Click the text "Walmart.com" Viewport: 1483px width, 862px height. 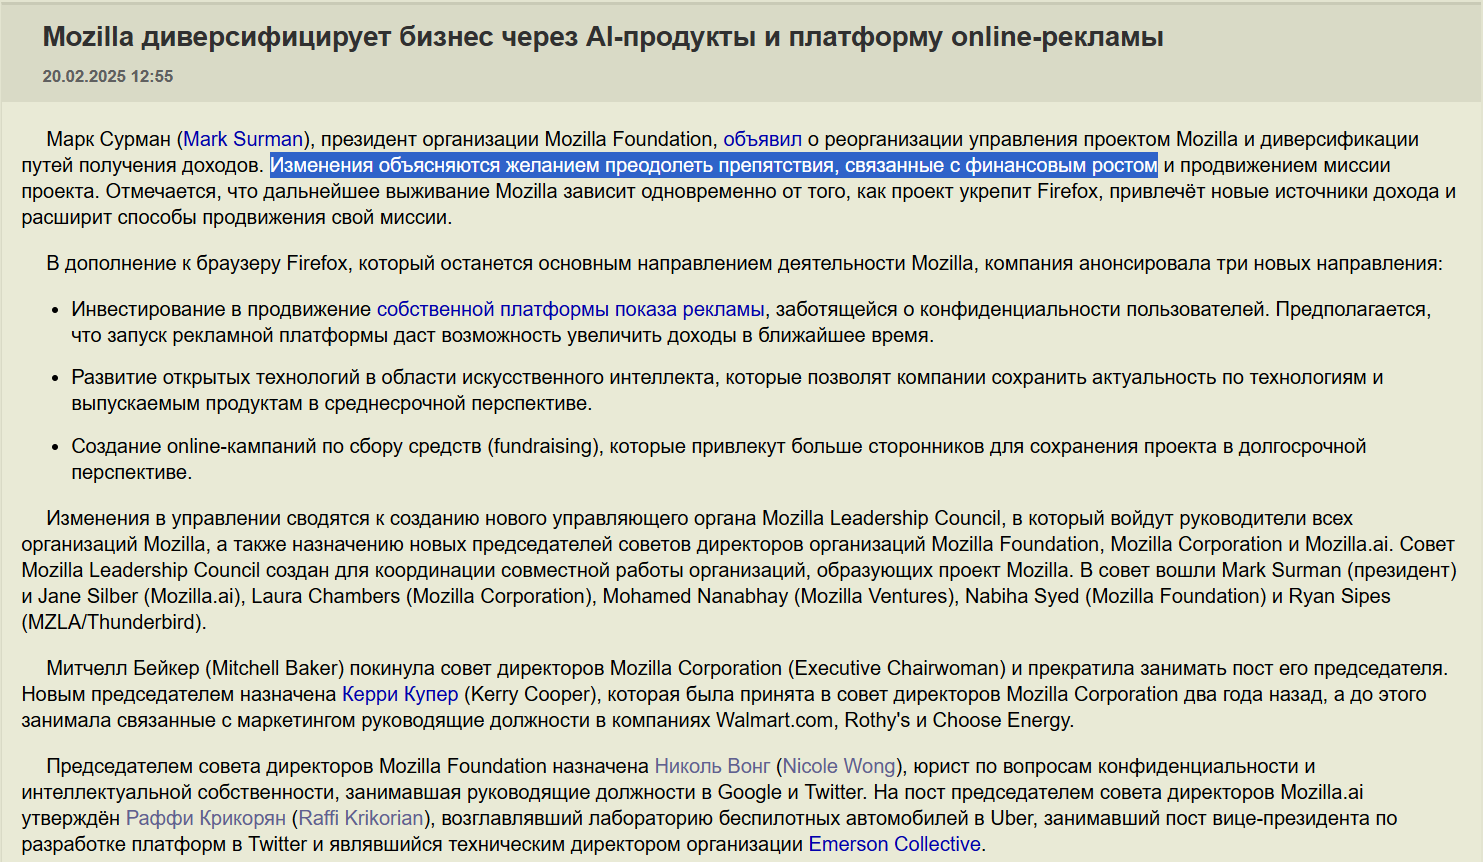point(774,720)
